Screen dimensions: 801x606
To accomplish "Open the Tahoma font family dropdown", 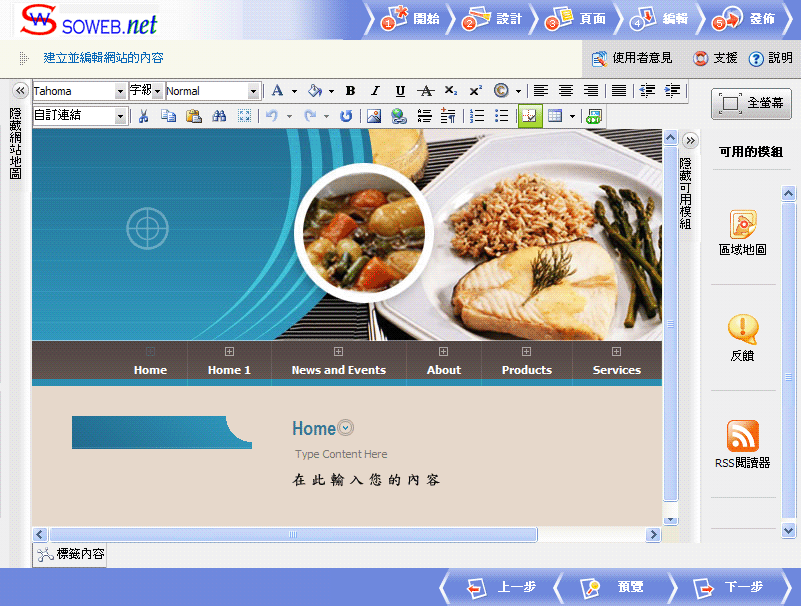I will (x=121, y=91).
